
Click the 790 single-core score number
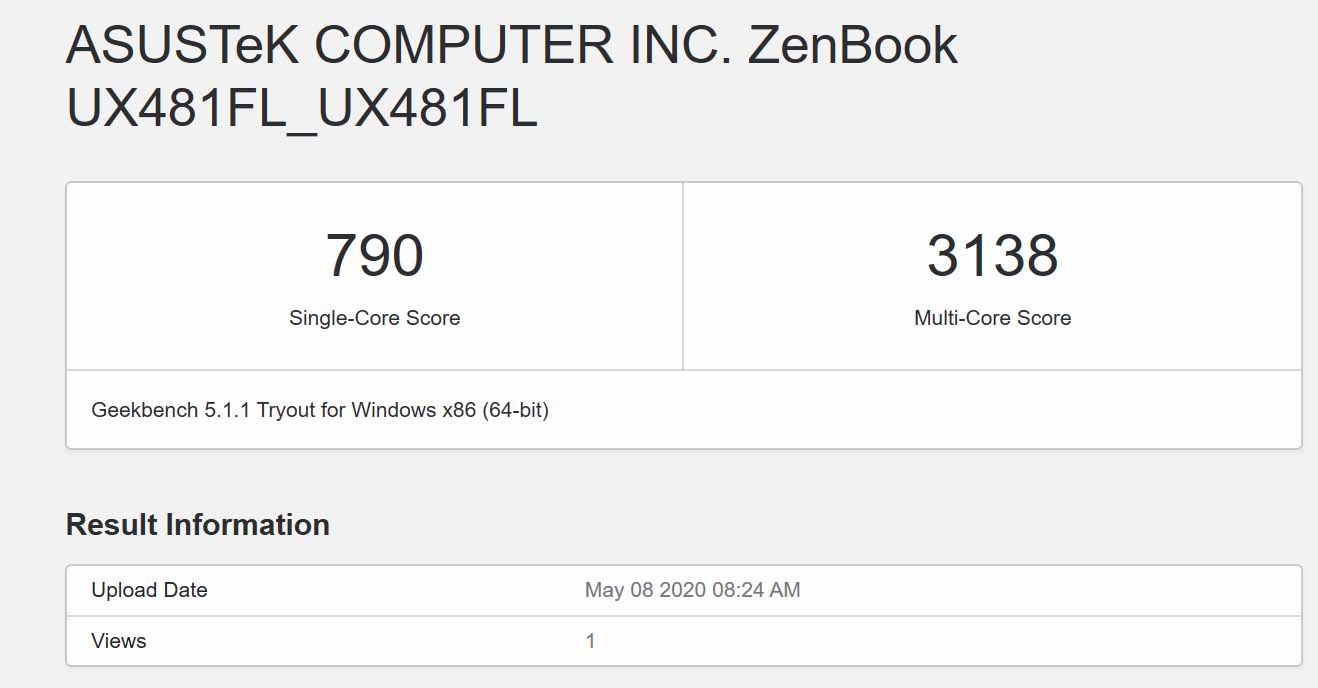pyautogui.click(x=375, y=256)
